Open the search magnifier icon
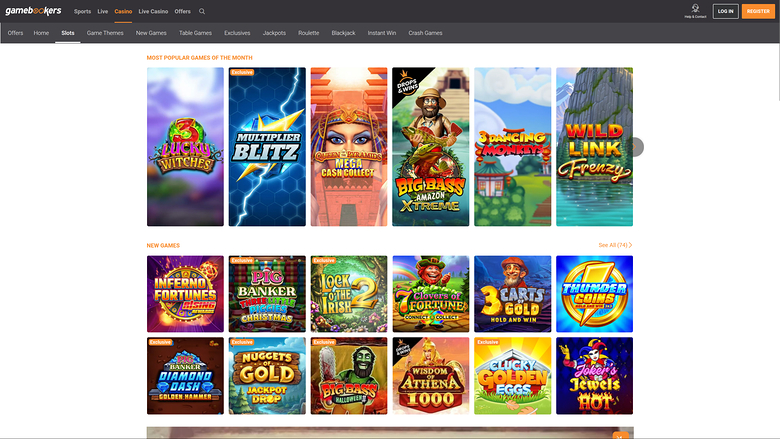This screenshot has height=439, width=780. pos(202,11)
